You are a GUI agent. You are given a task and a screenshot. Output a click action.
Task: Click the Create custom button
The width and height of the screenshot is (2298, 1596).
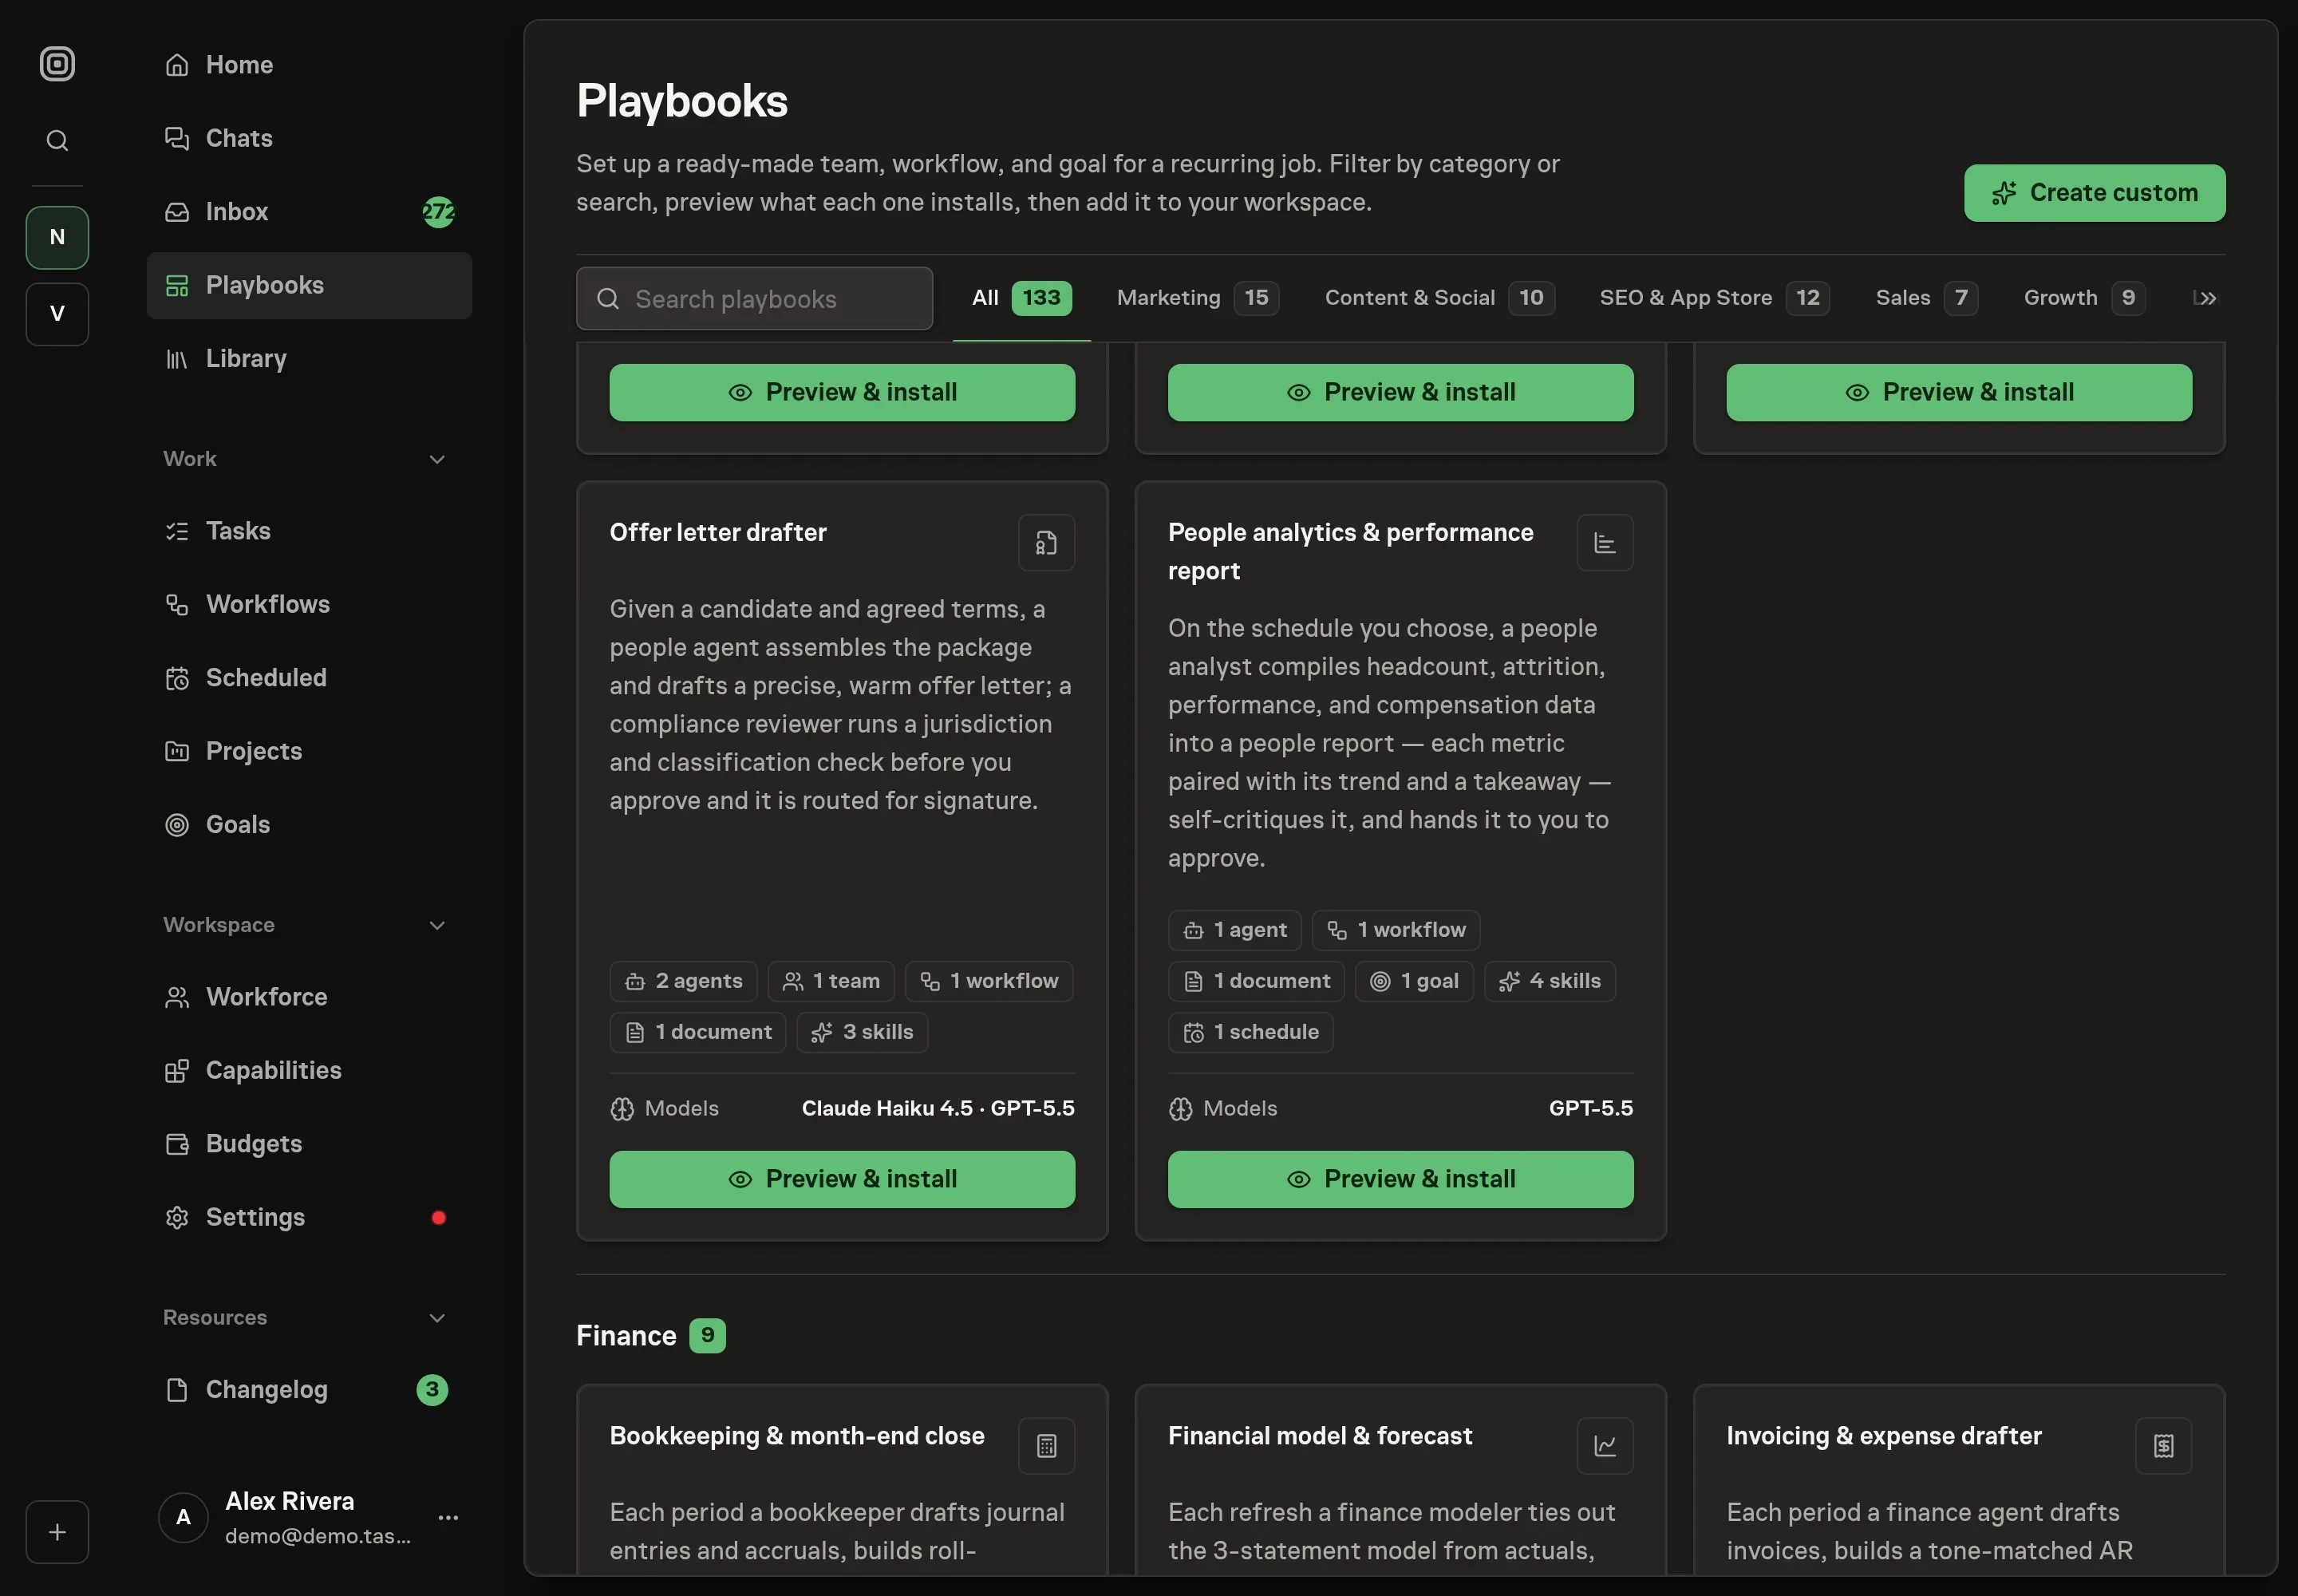(2094, 193)
